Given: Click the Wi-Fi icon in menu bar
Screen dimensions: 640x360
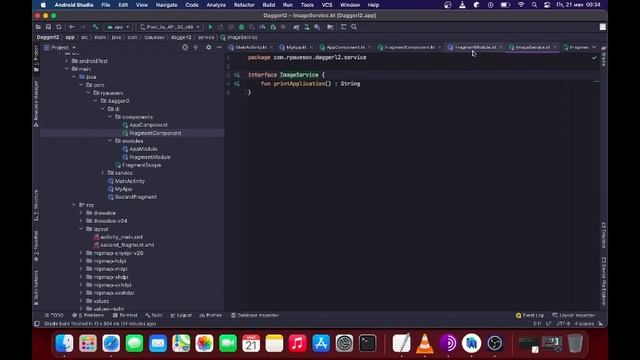Looking at the screenshot, I should pyautogui.click(x=521, y=5).
